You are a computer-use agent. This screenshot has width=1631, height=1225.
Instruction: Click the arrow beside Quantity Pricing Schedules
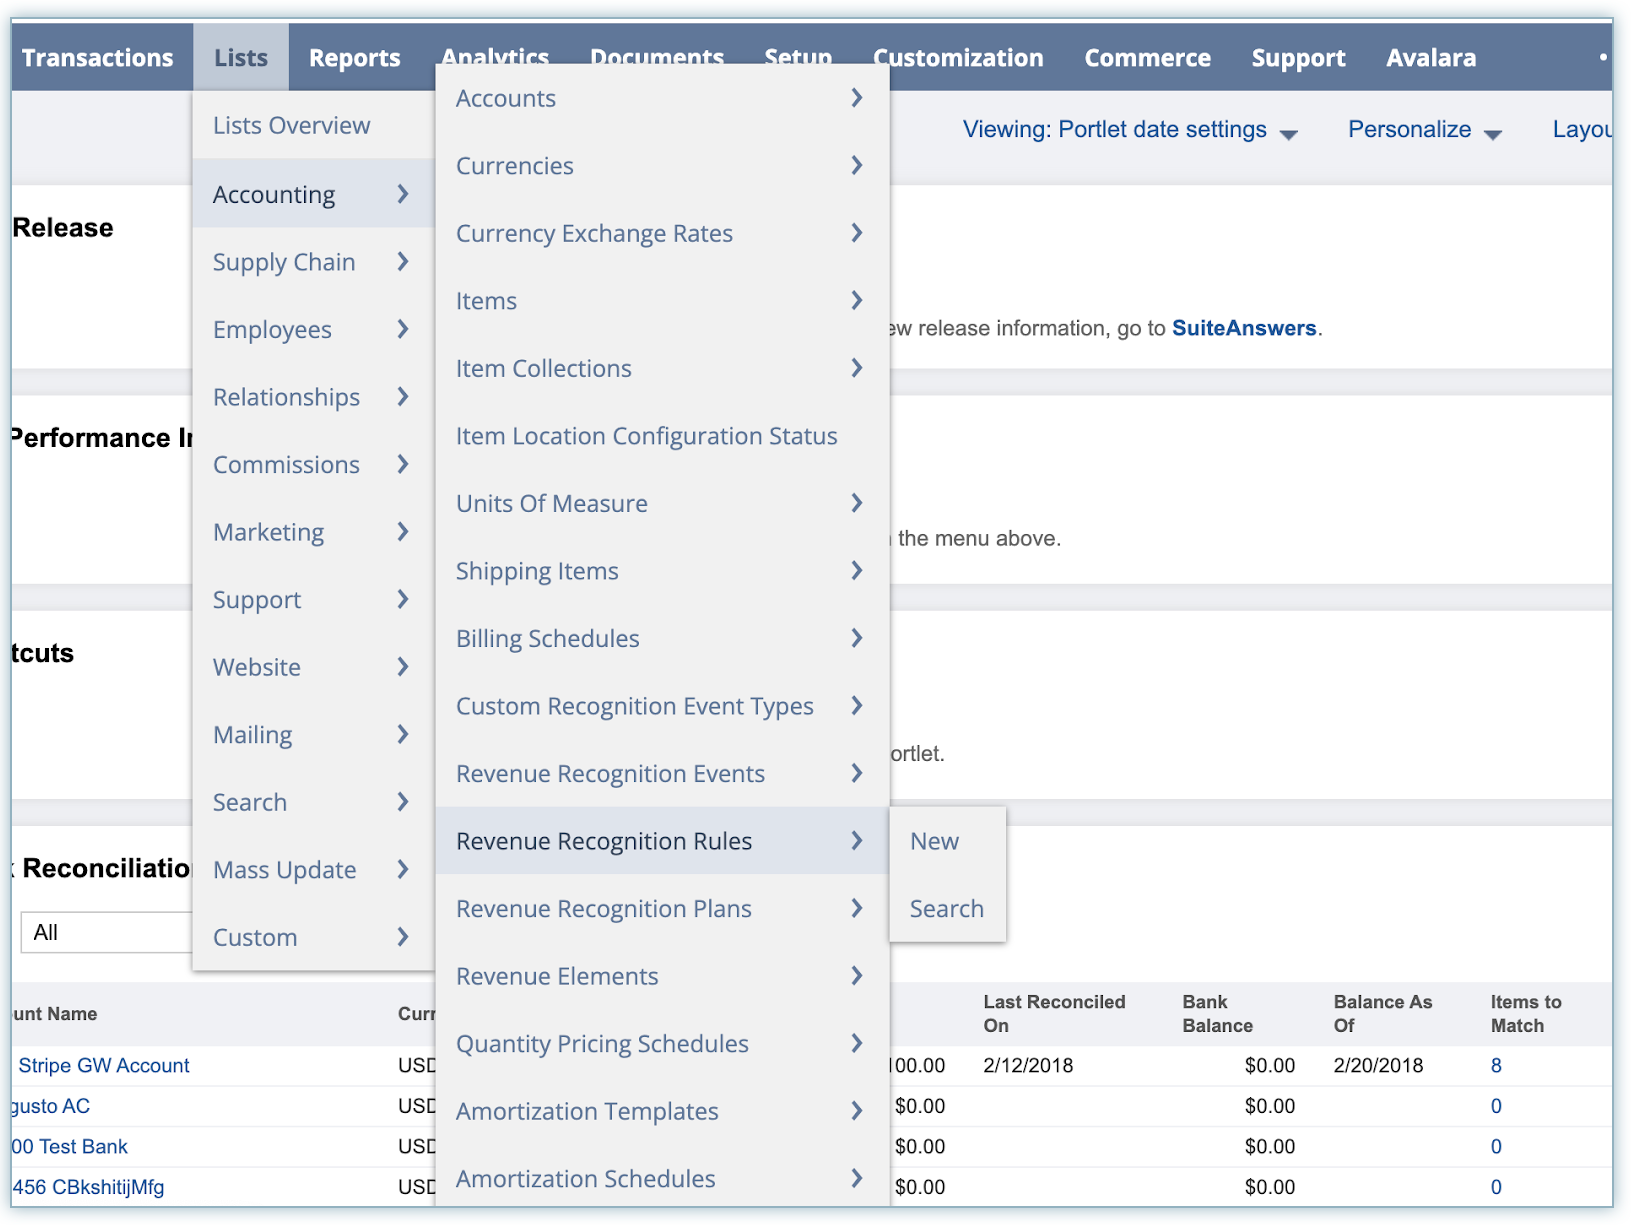tap(856, 1043)
